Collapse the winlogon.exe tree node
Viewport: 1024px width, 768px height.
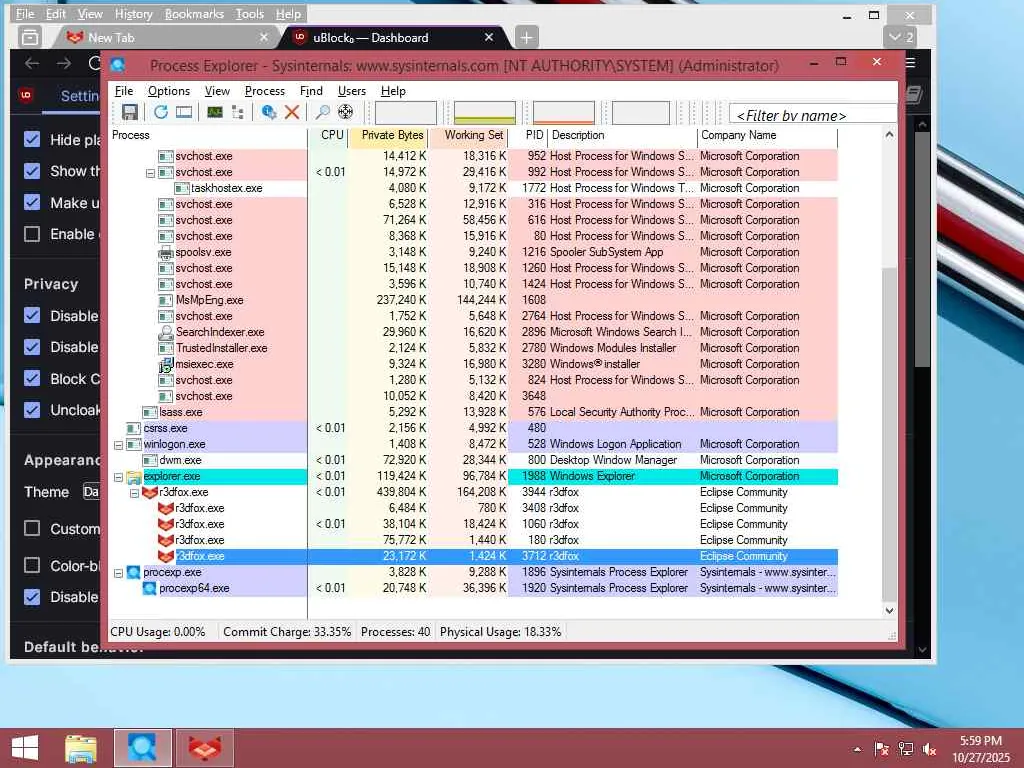118,445
